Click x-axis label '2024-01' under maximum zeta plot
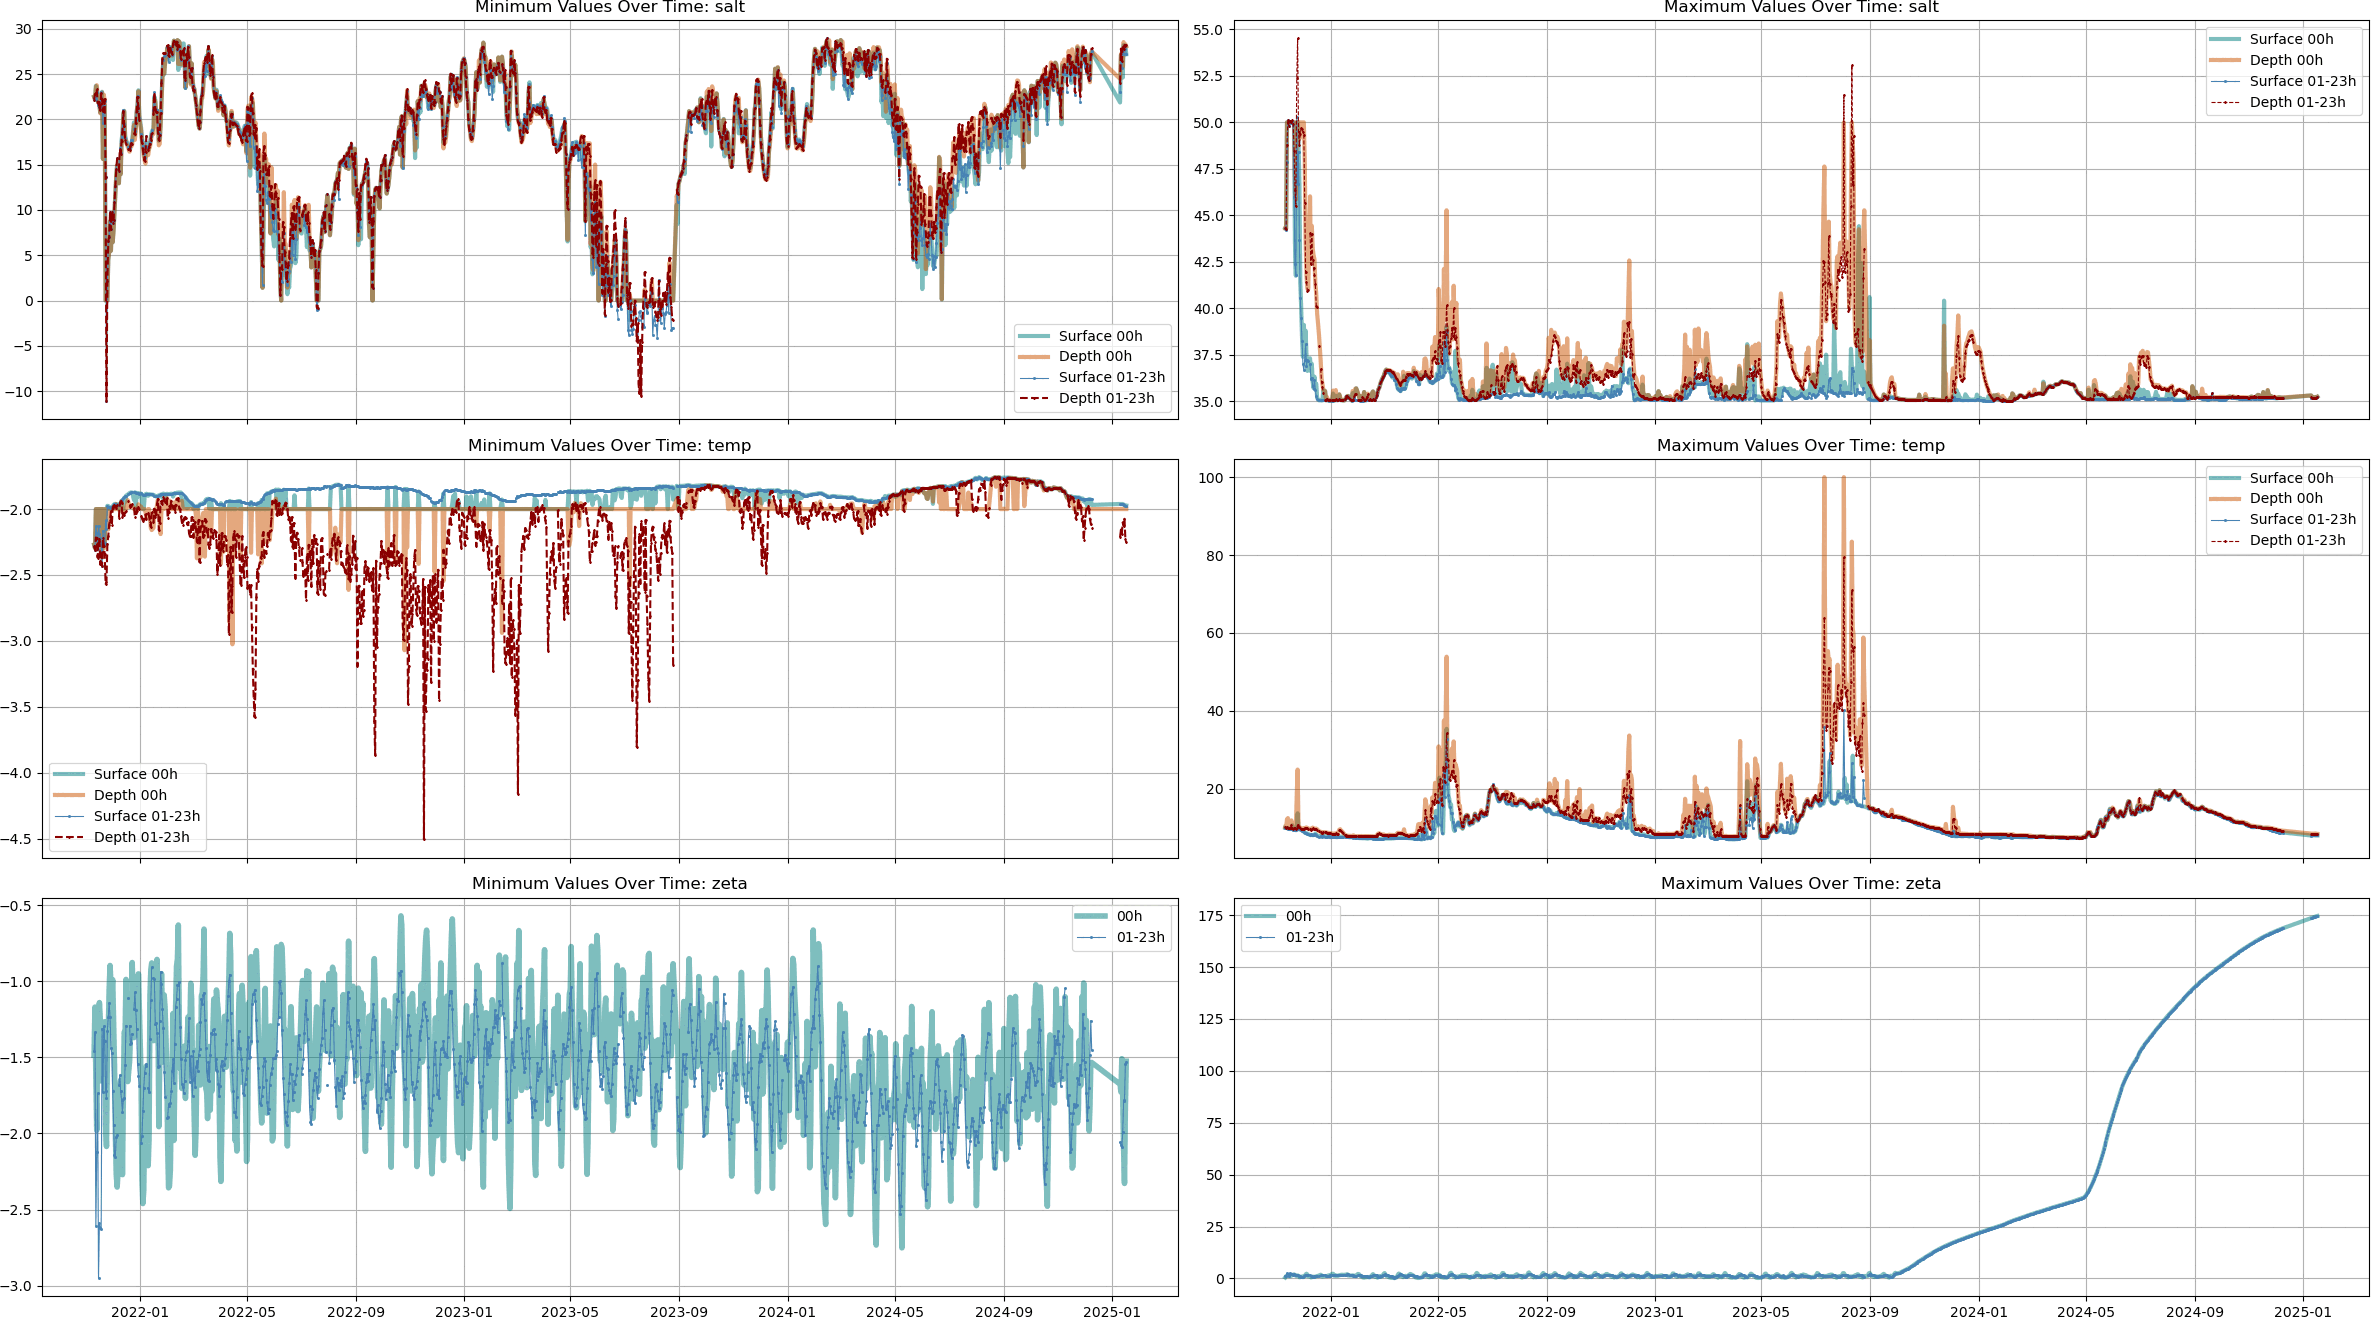The image size is (2371, 1317). [x=1978, y=1312]
